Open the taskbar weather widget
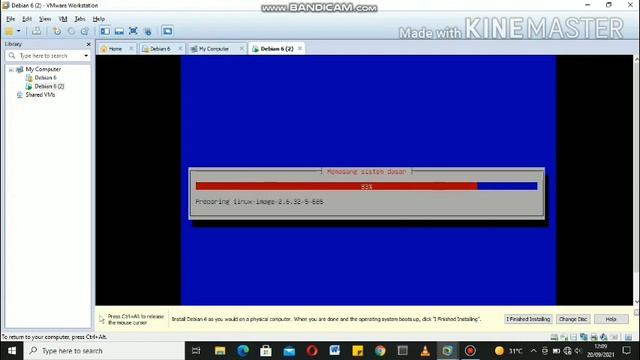This screenshot has height=360, width=640. (x=508, y=351)
